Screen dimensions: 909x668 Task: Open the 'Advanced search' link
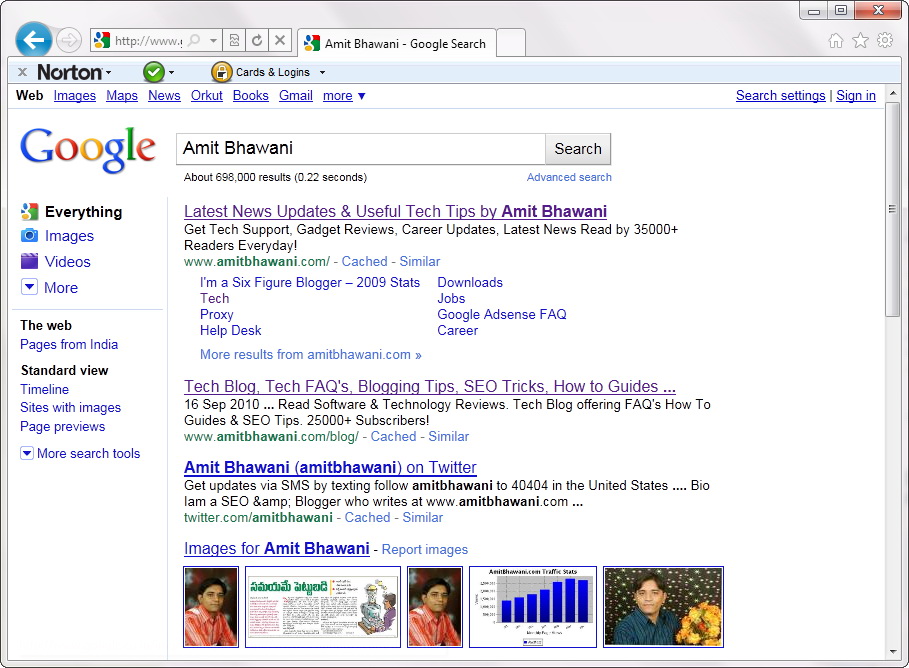[x=569, y=177]
